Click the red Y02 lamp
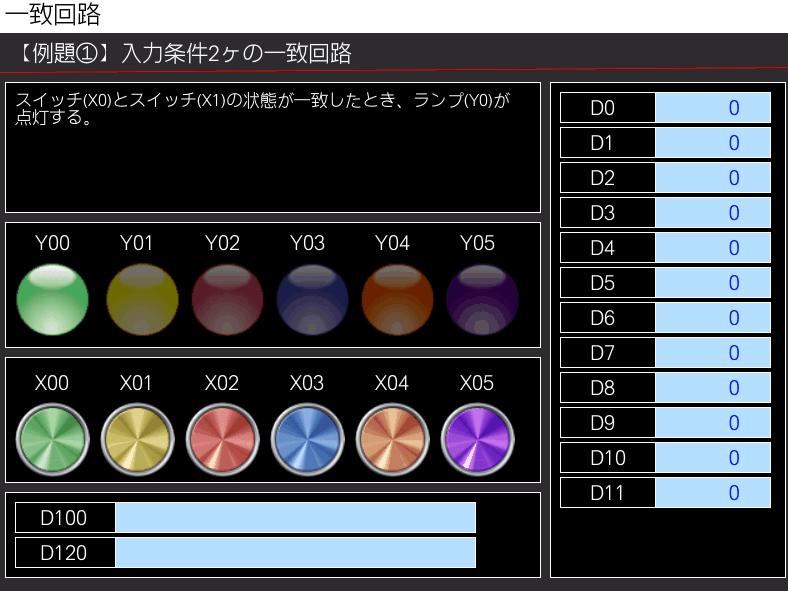Screen dimensions: 788x591 pos(227,300)
